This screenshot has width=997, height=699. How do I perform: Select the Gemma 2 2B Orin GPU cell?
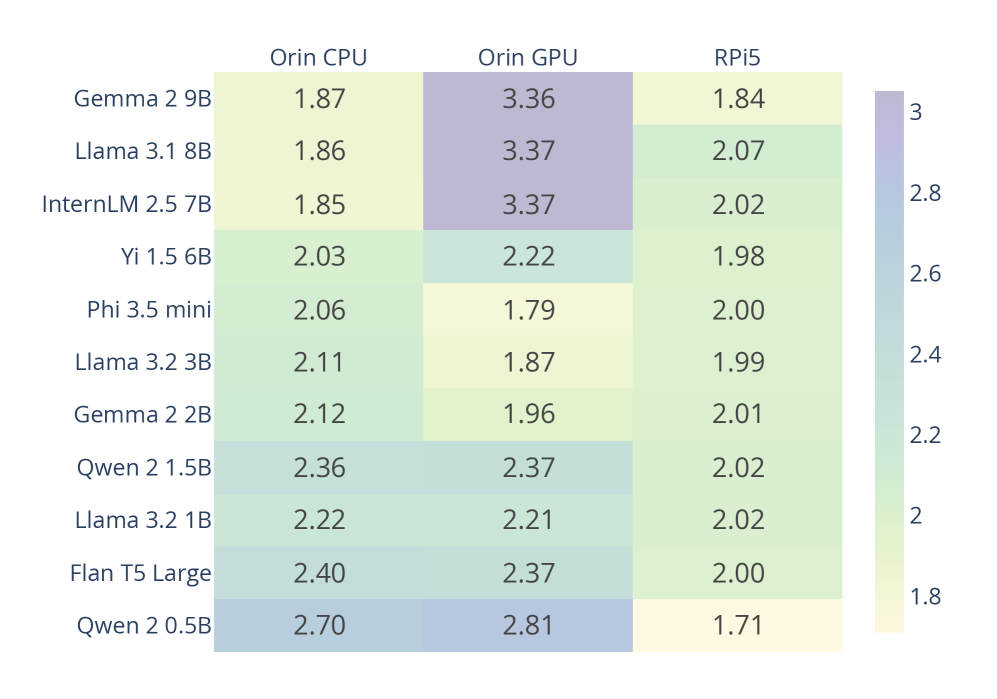point(528,414)
